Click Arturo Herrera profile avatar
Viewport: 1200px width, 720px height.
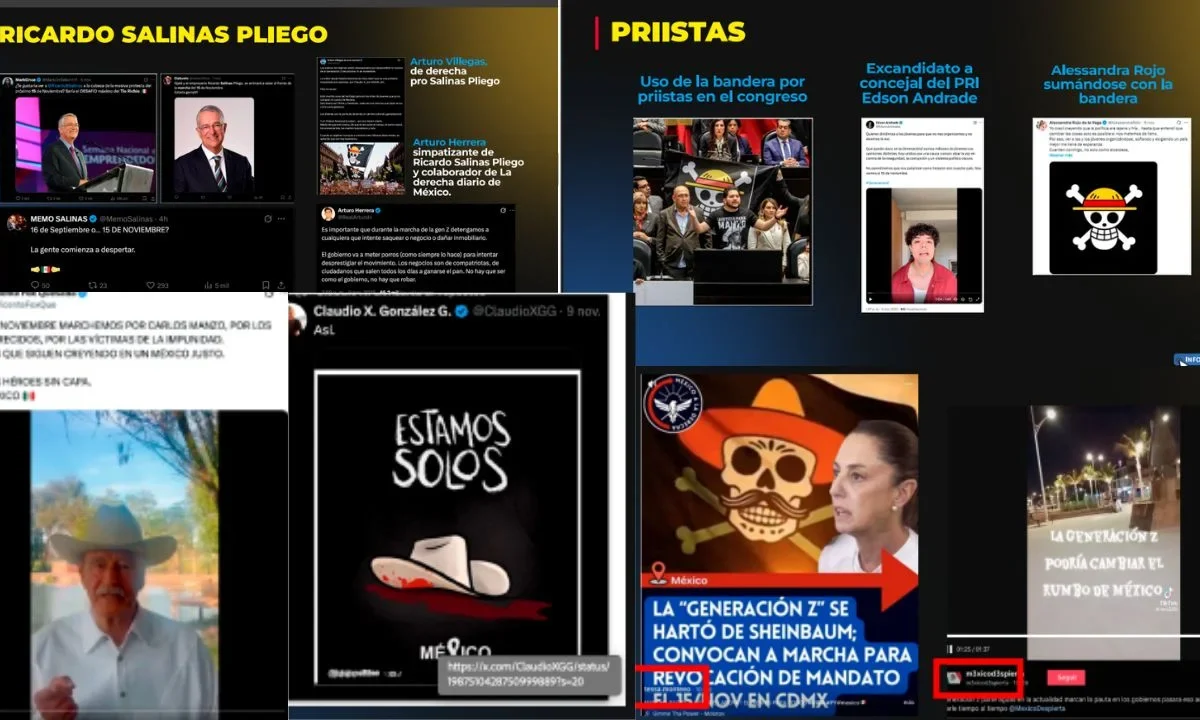click(x=328, y=214)
